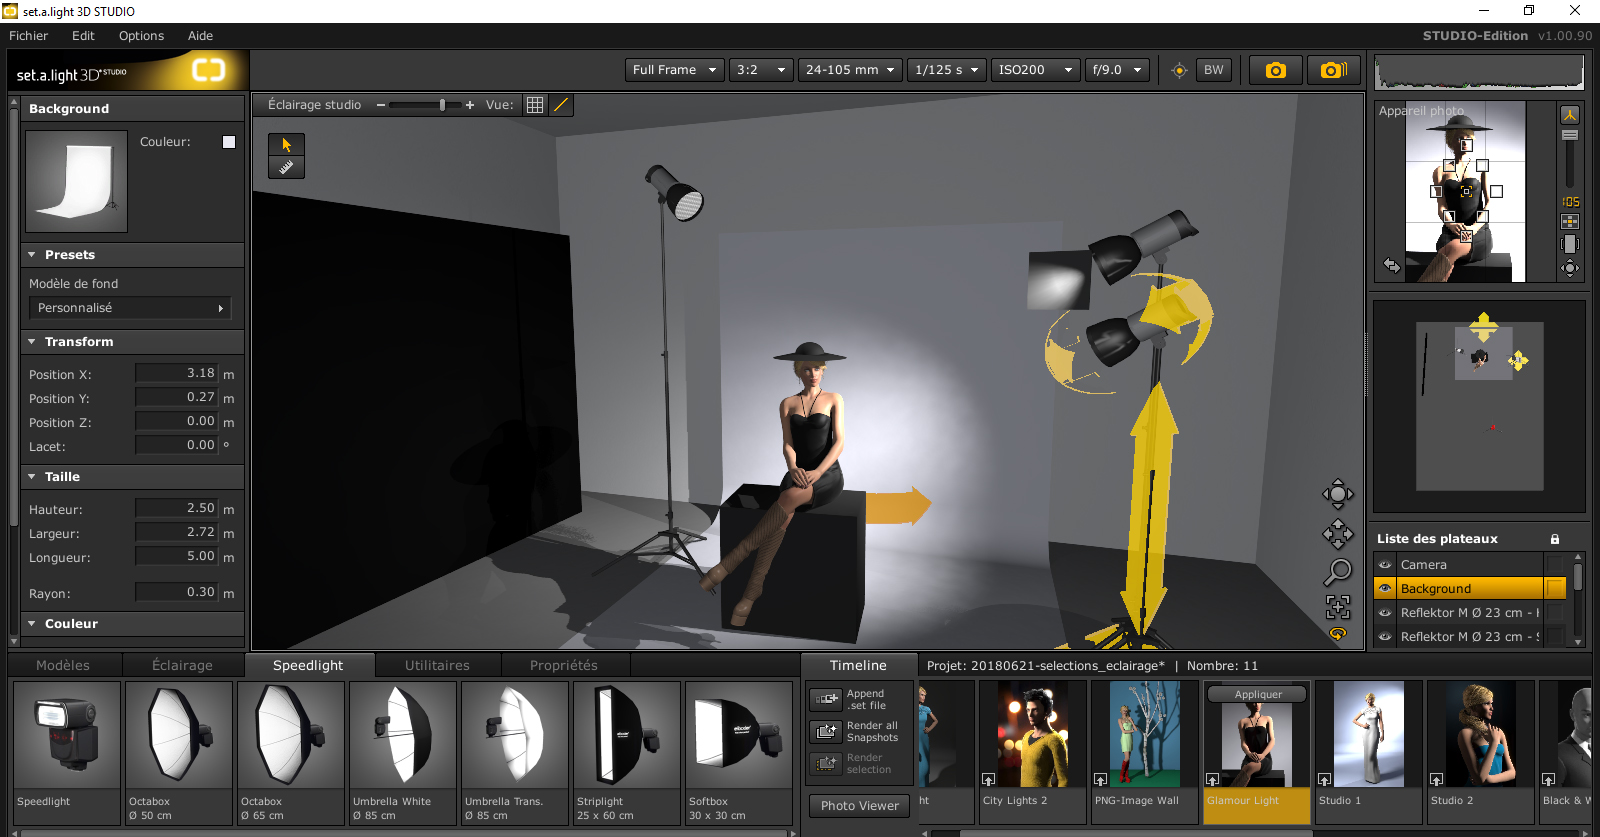Collapse the Couleur section

32,624
